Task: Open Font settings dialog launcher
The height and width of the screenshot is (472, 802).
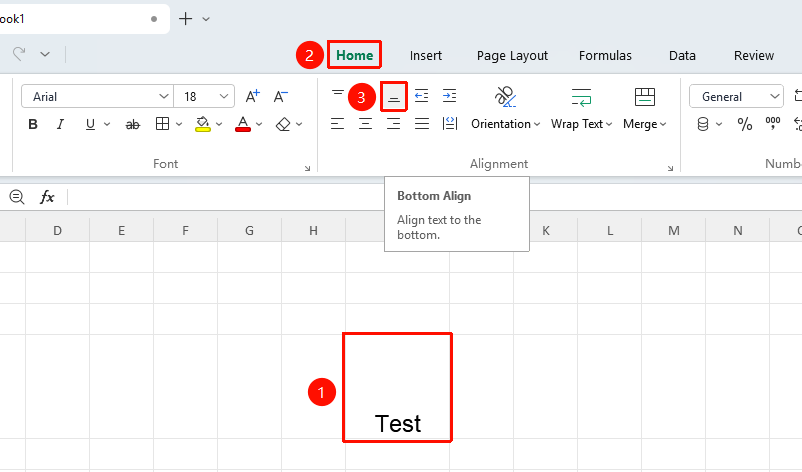Action: pos(307,168)
